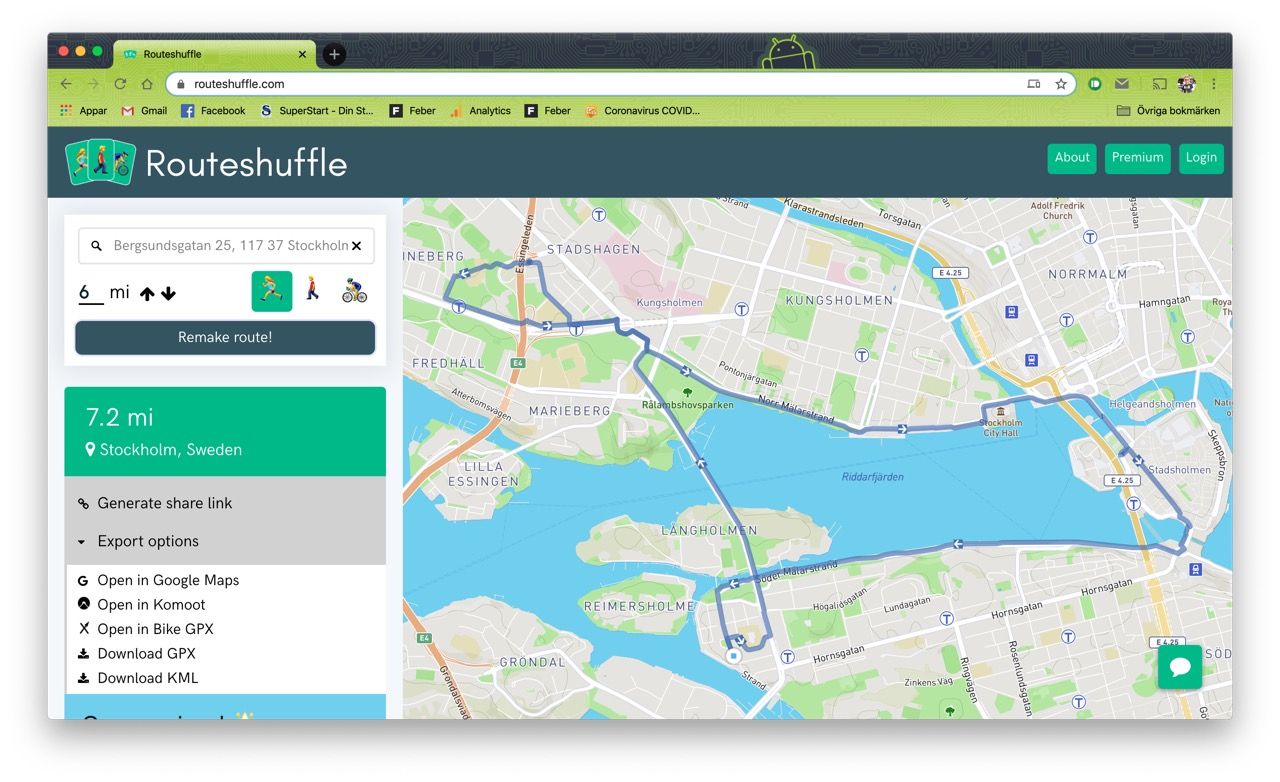Click the location pin icon
This screenshot has height=782, width=1280.
pyautogui.click(x=91, y=450)
